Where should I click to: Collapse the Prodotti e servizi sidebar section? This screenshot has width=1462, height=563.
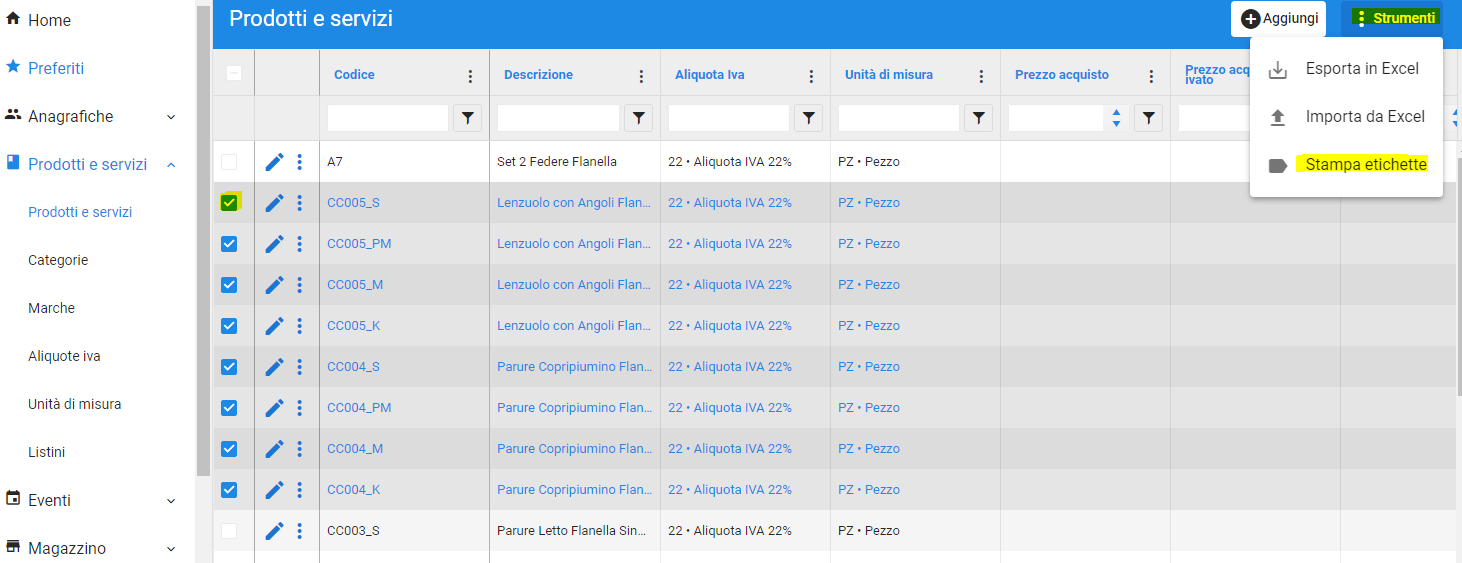[x=170, y=165]
